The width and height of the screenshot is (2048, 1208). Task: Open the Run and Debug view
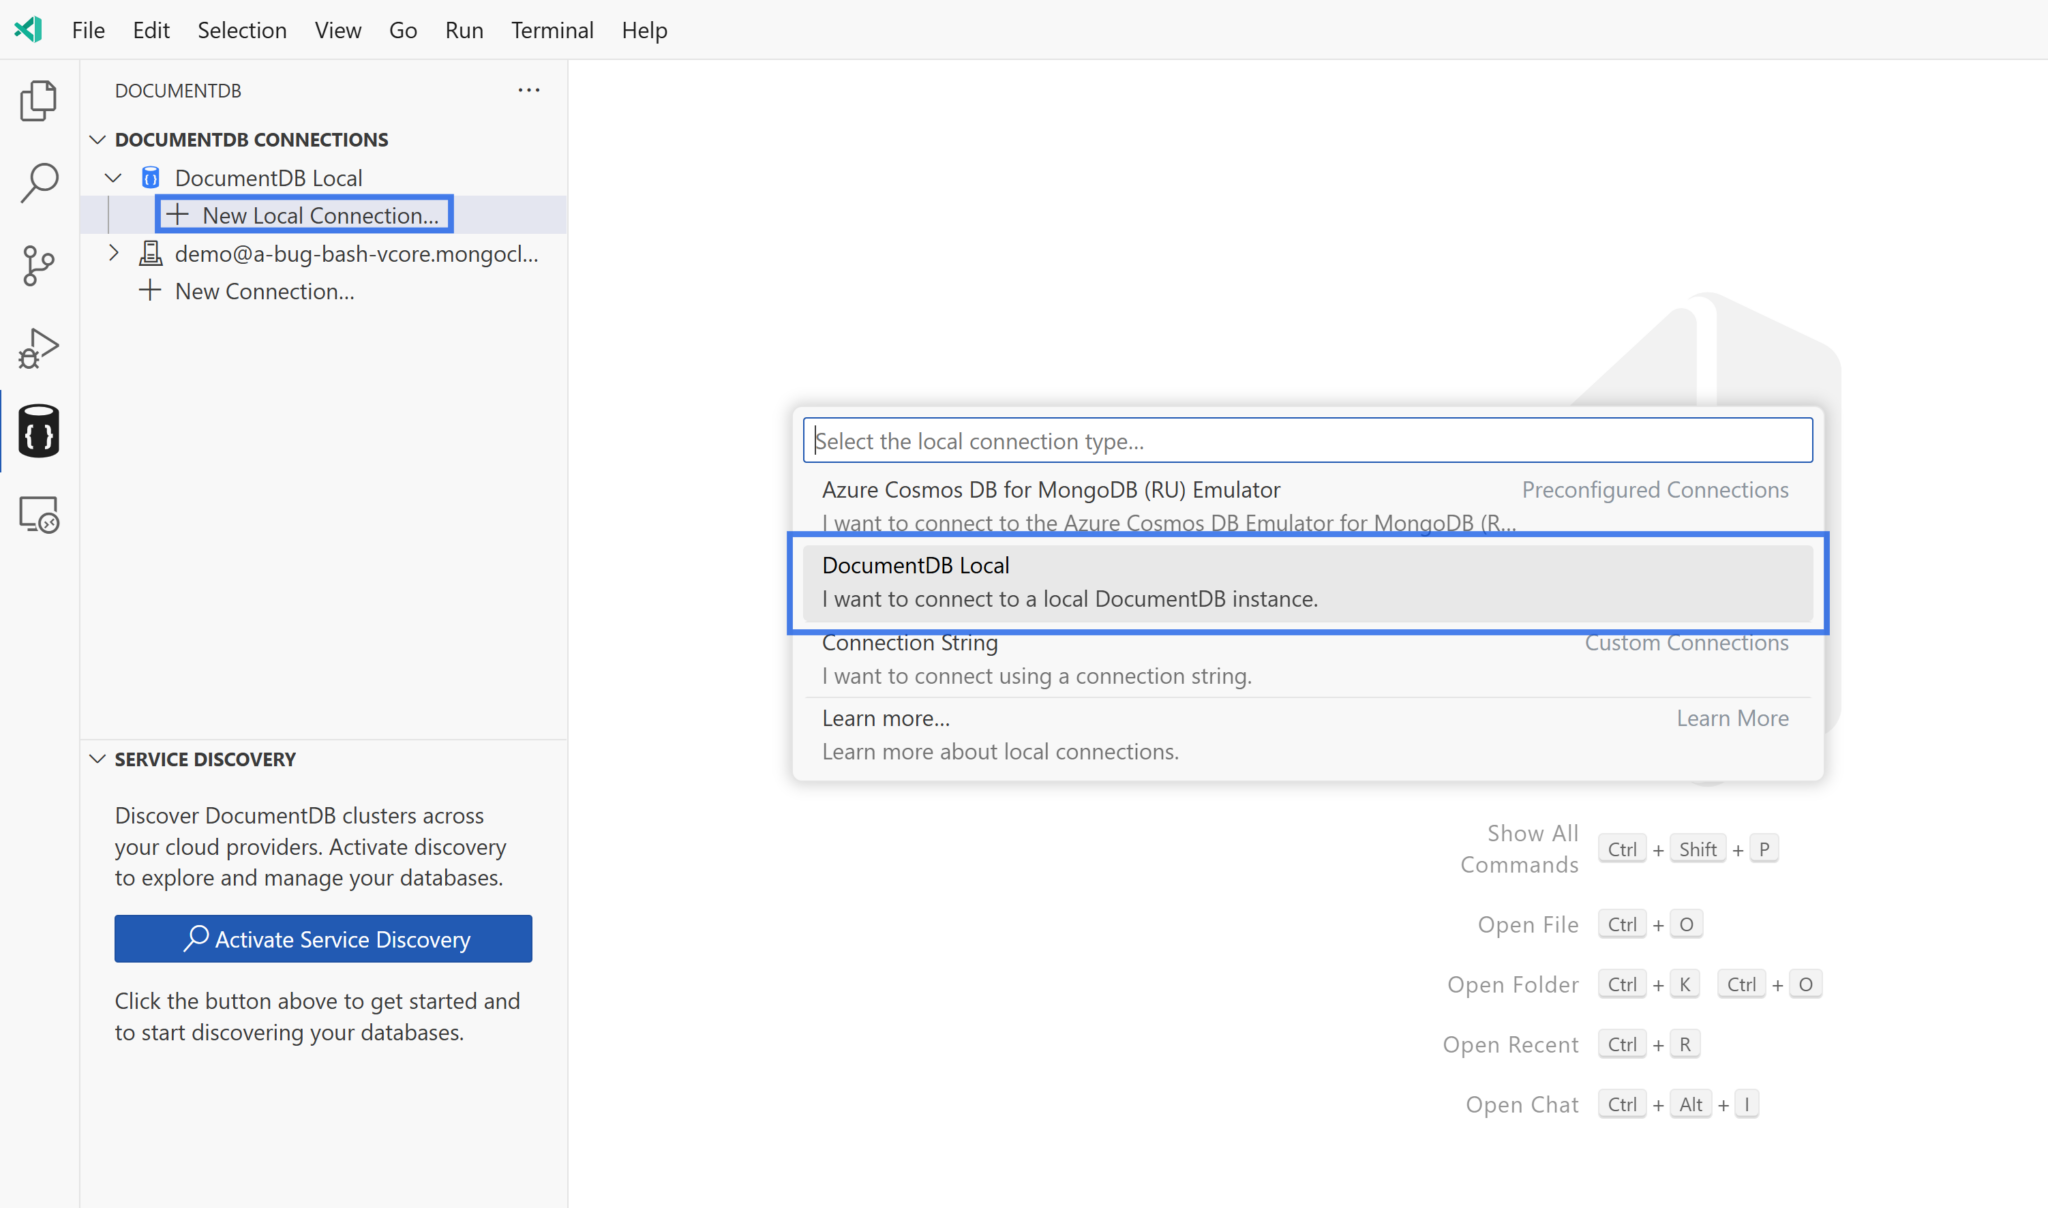(x=38, y=348)
